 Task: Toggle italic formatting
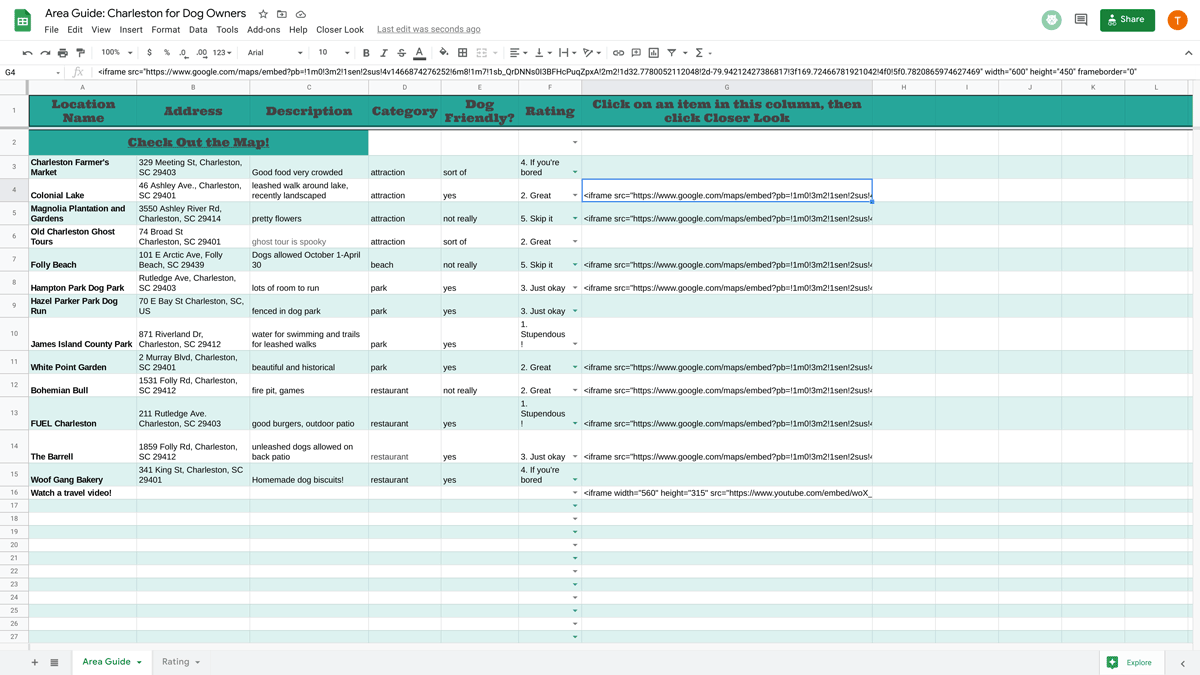(384, 53)
